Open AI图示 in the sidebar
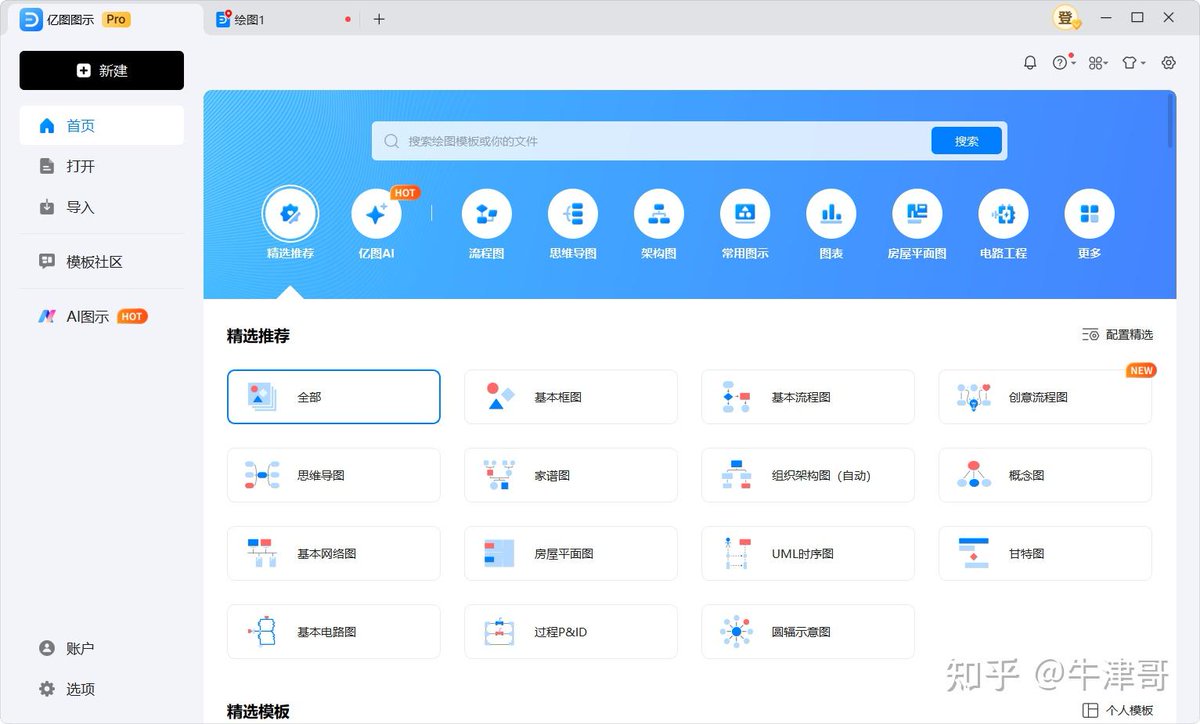Screen dimensions: 1200x724 [x=102, y=316]
